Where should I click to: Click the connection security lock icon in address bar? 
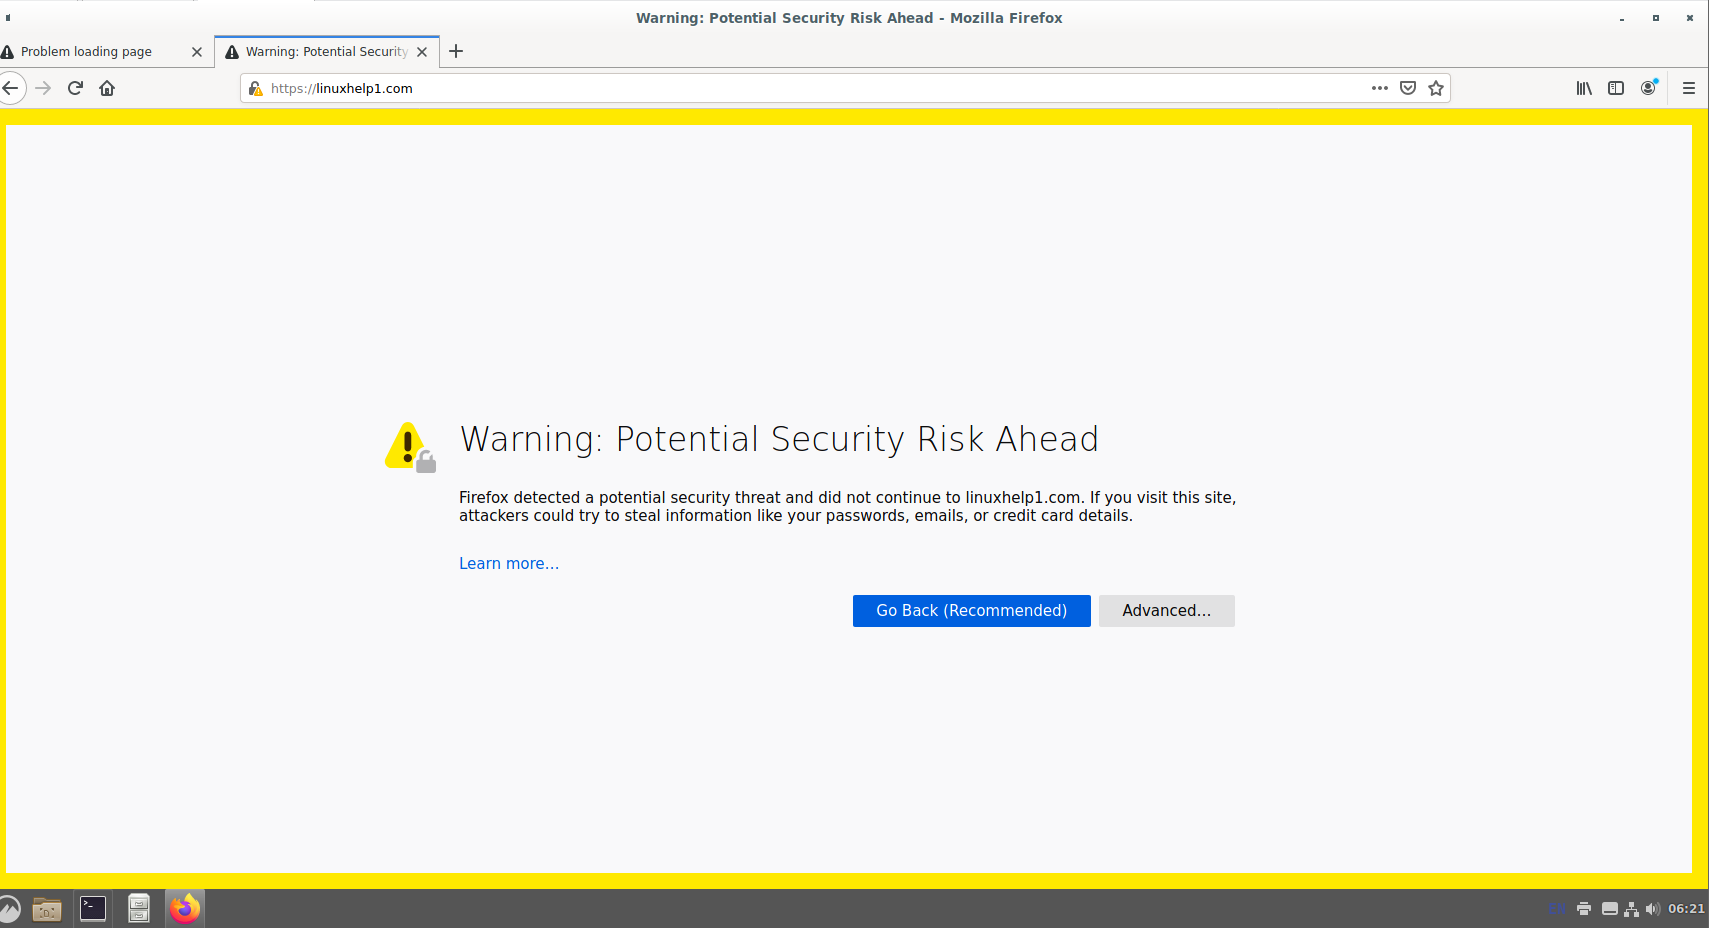[x=256, y=88]
